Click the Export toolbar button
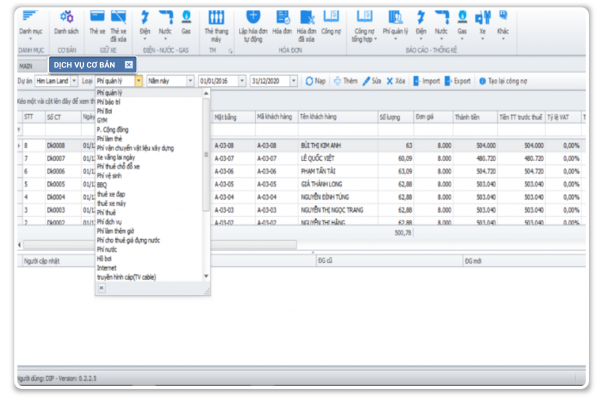The width and height of the screenshot is (600, 400). [x=460, y=80]
